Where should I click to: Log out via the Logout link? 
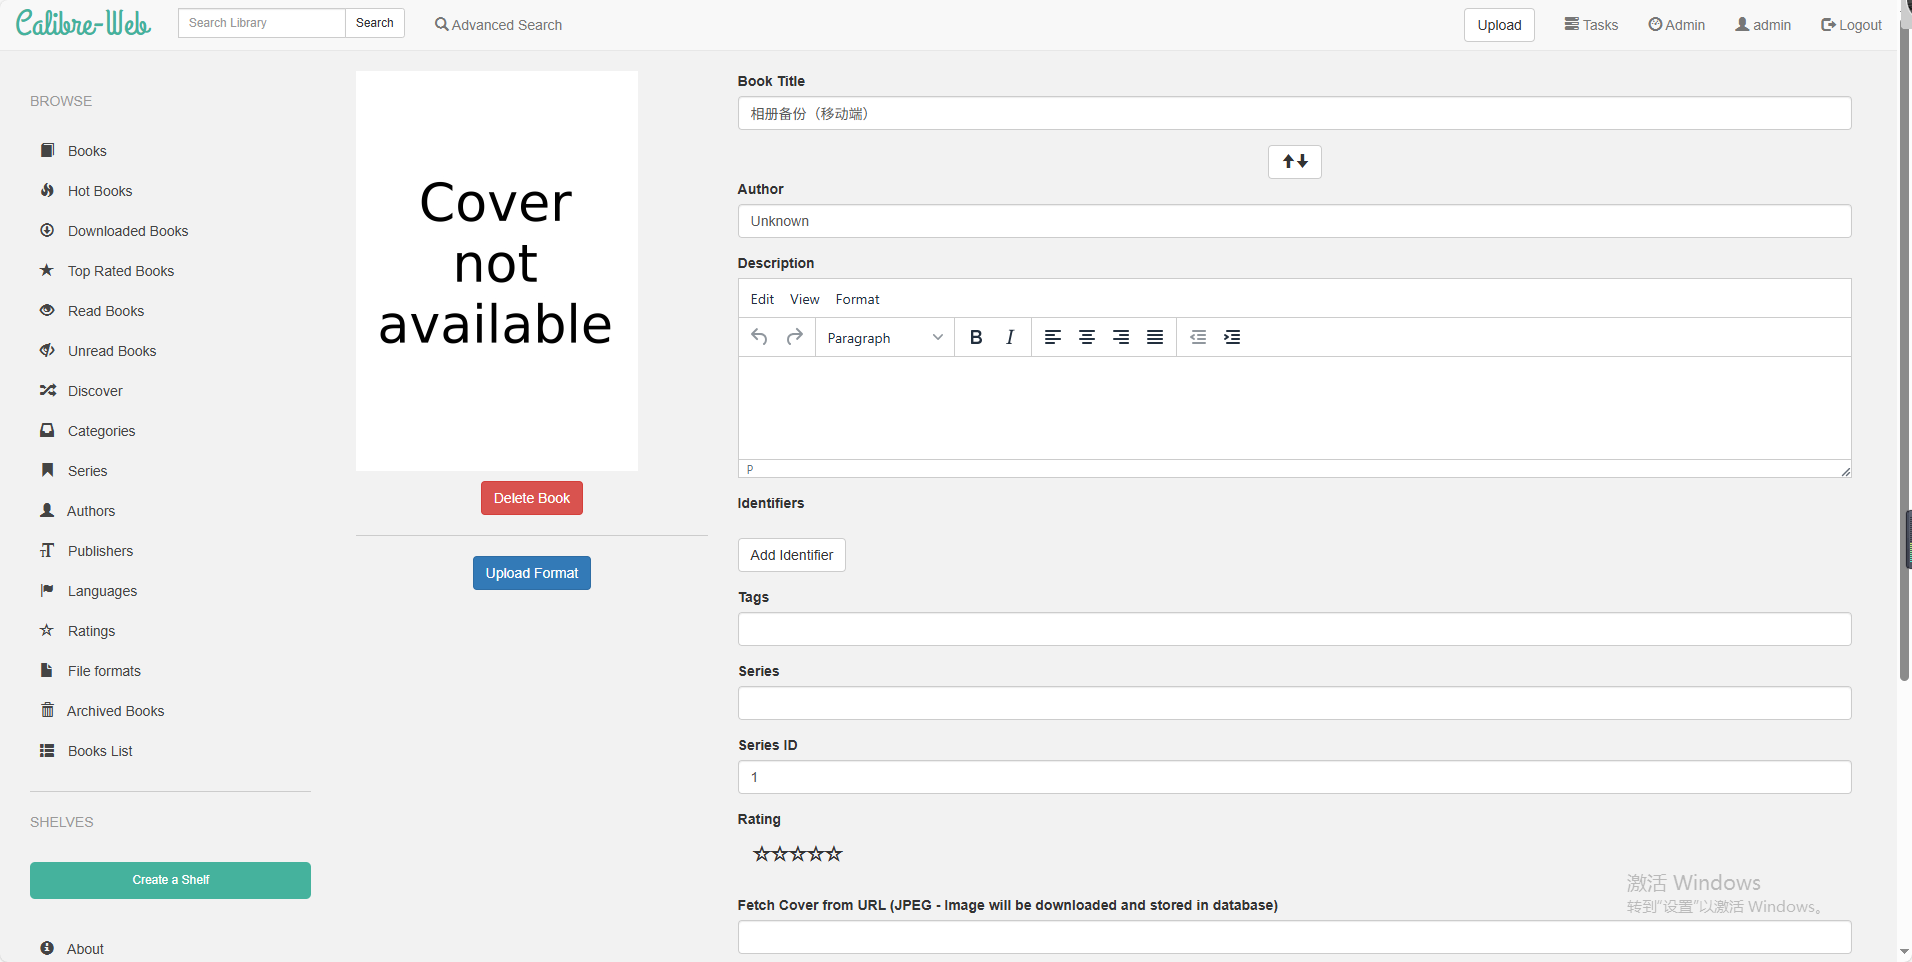coord(1851,25)
